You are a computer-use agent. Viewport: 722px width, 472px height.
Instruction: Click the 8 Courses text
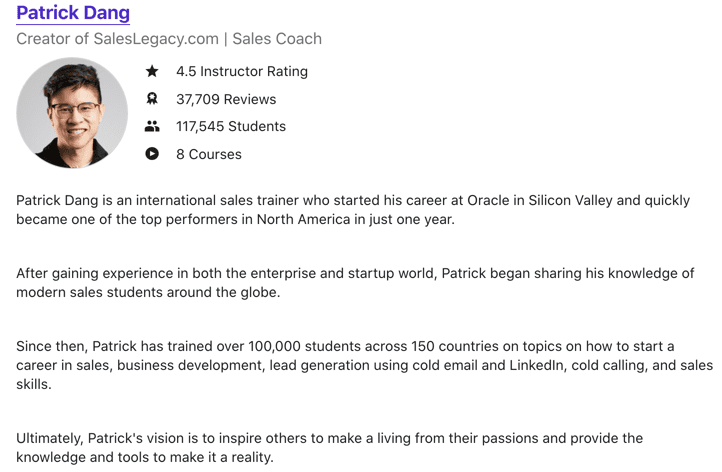point(209,154)
